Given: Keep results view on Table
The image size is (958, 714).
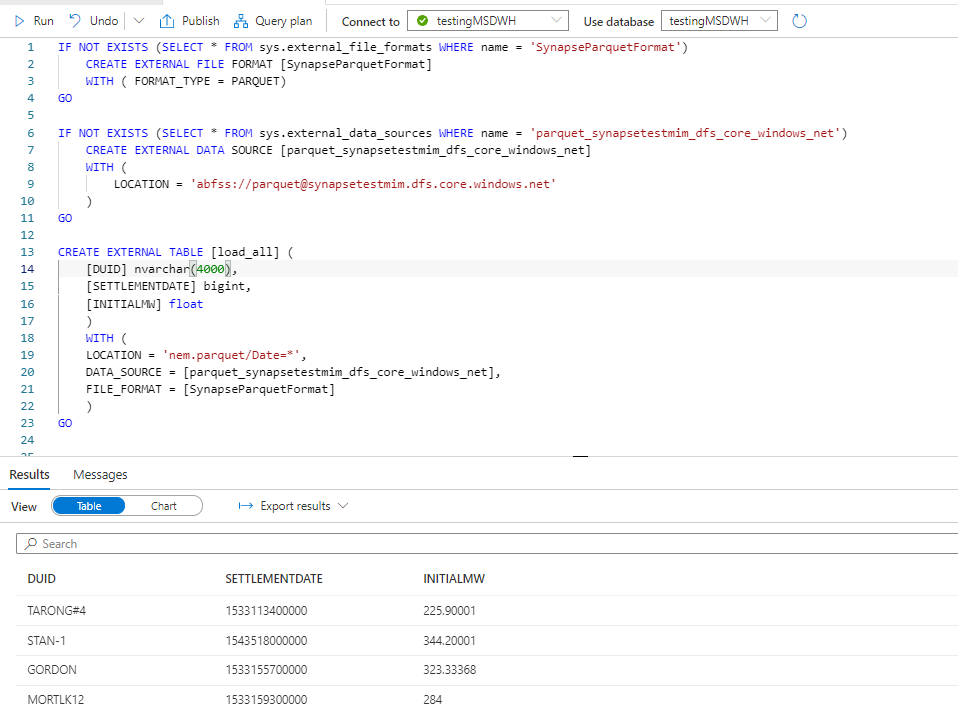Looking at the screenshot, I should tap(89, 506).
